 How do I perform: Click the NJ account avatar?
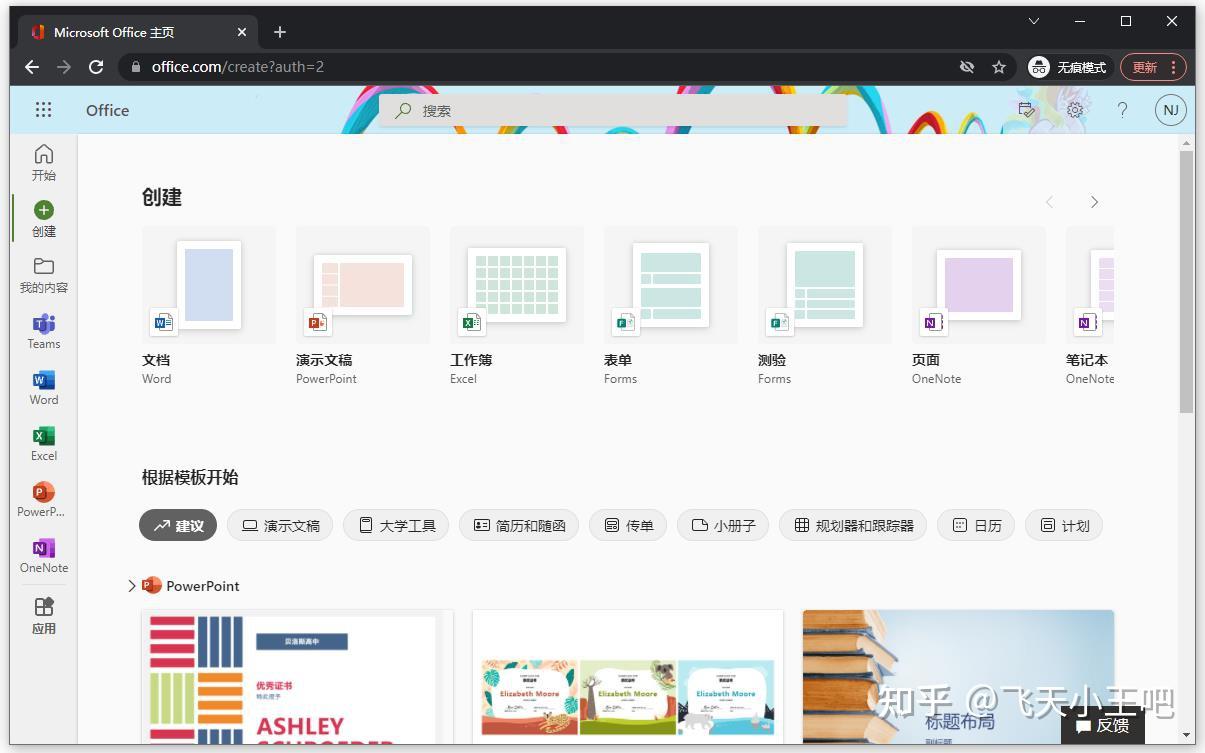point(1170,110)
